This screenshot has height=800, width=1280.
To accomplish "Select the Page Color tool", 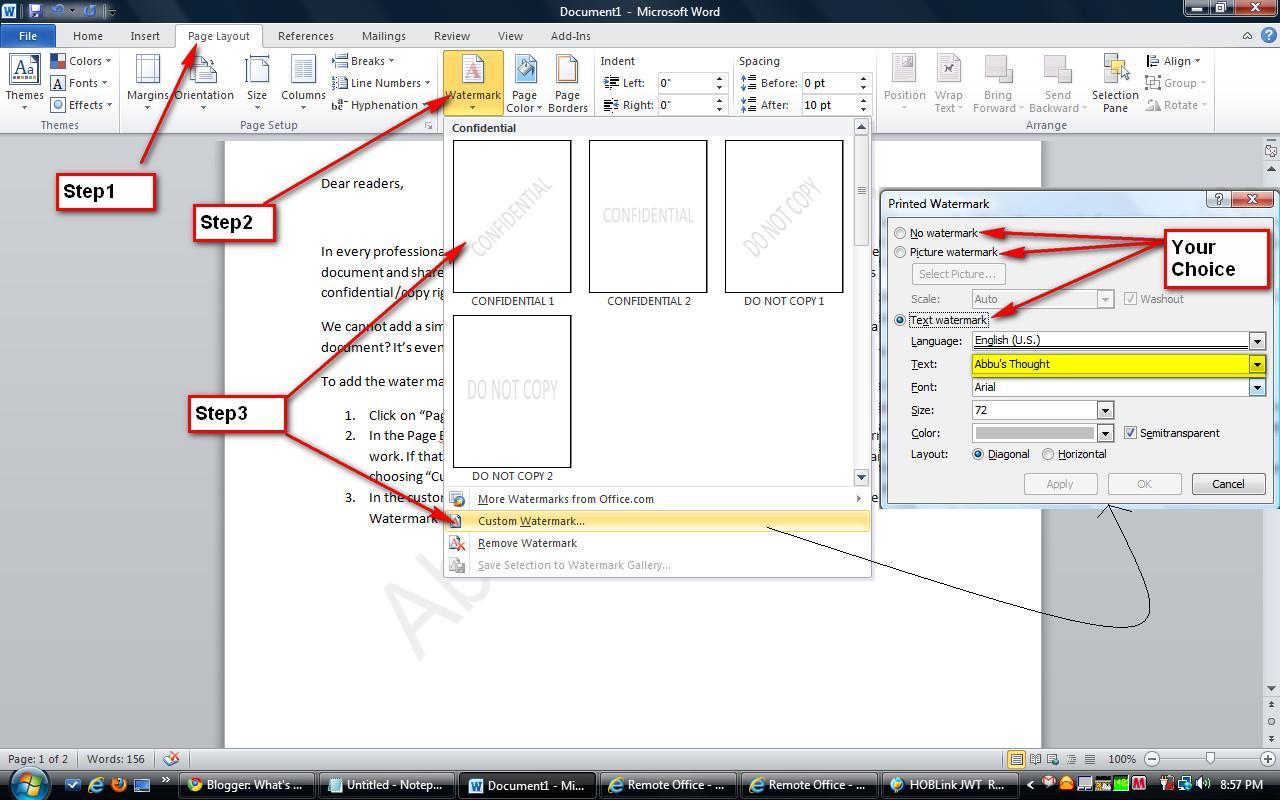I will tap(524, 82).
